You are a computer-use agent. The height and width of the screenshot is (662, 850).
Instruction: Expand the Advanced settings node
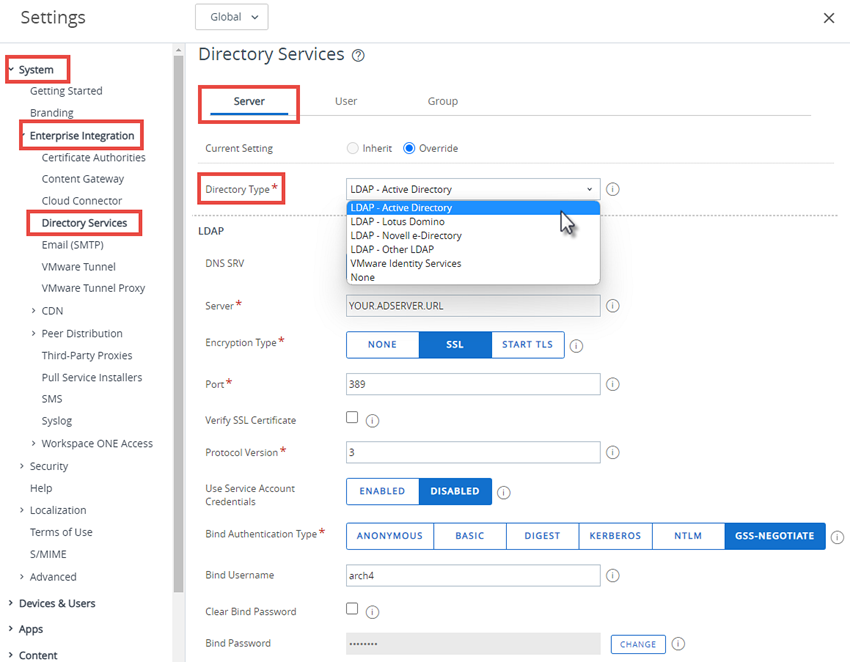pos(22,577)
